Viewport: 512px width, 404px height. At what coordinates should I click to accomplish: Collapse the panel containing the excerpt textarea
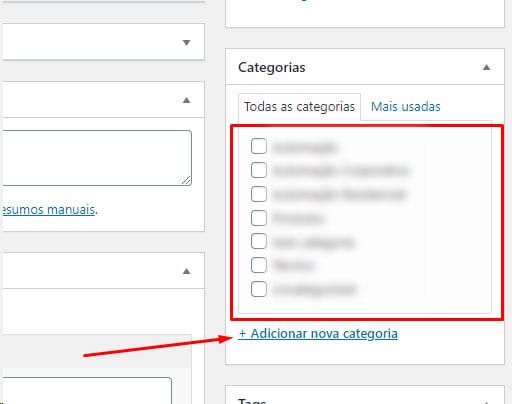coord(187,100)
